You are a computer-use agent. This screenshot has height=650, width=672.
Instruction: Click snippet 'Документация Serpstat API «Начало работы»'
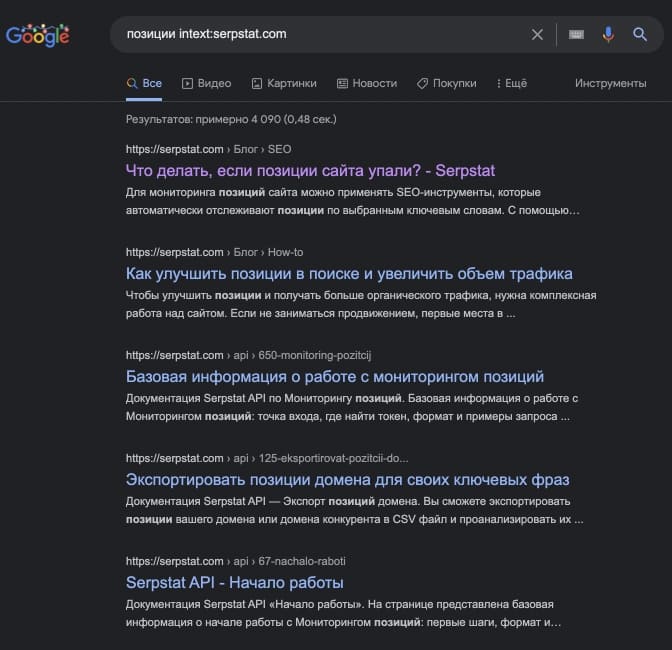(x=343, y=613)
